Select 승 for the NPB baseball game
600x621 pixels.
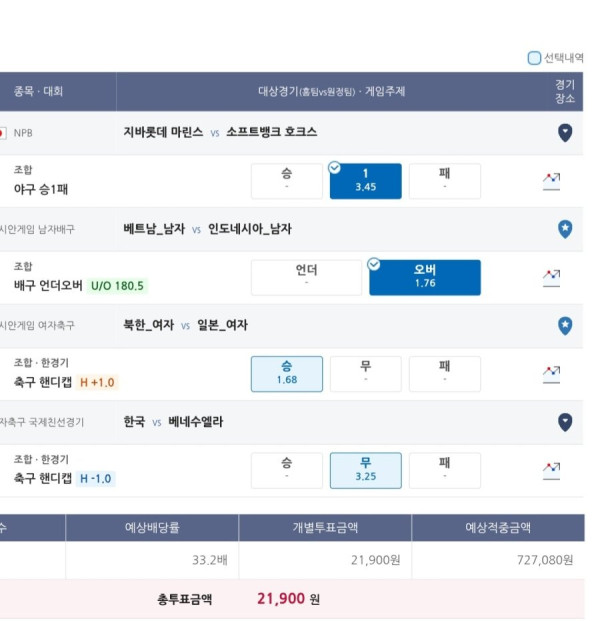pos(287,181)
